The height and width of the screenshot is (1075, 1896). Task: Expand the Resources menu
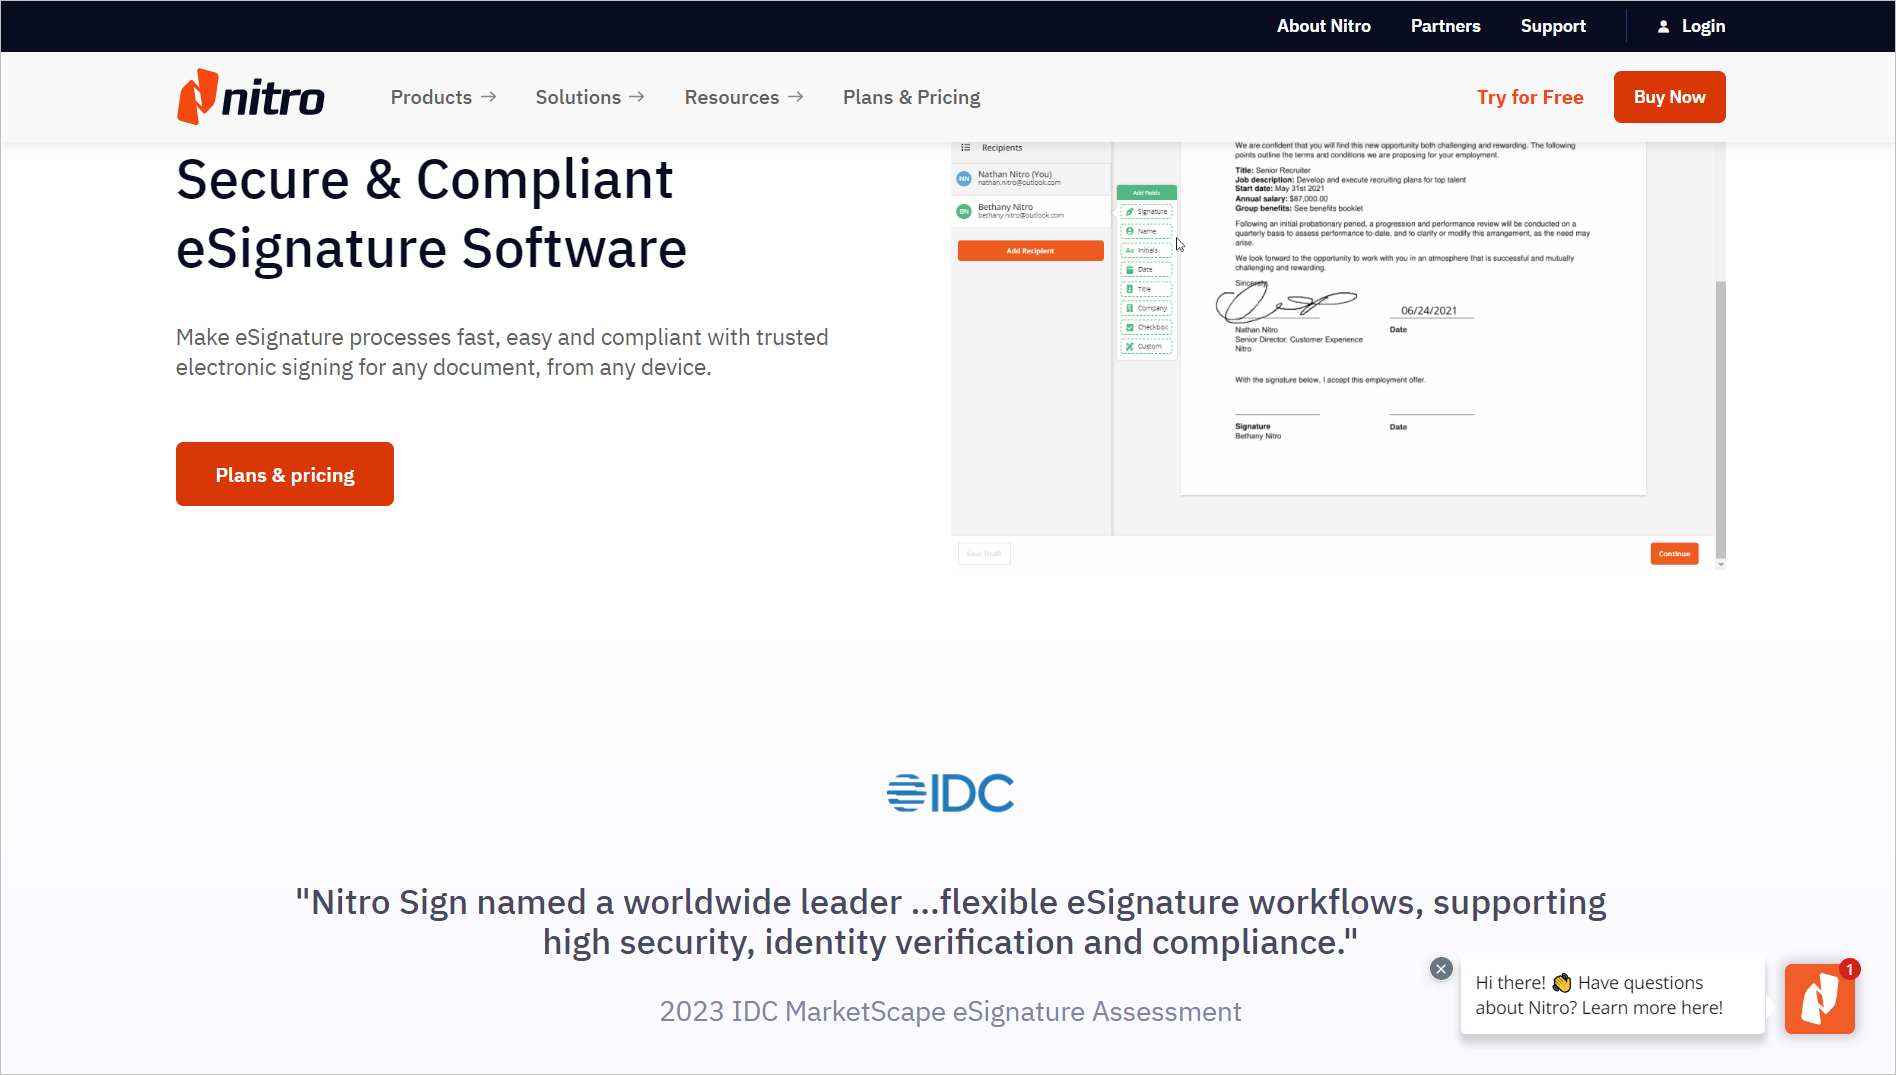click(744, 97)
